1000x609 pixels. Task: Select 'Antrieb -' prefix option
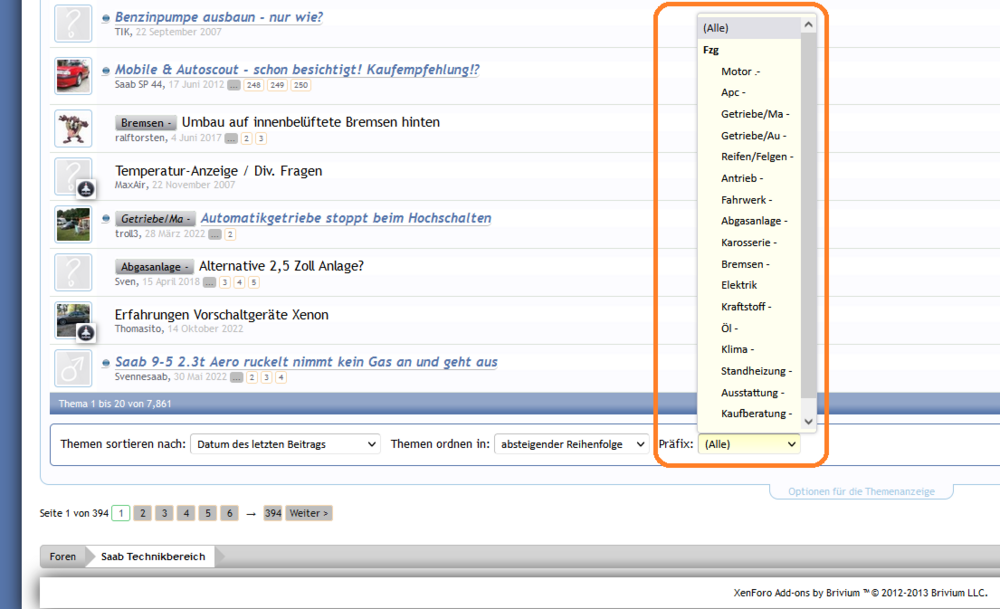(x=749, y=179)
